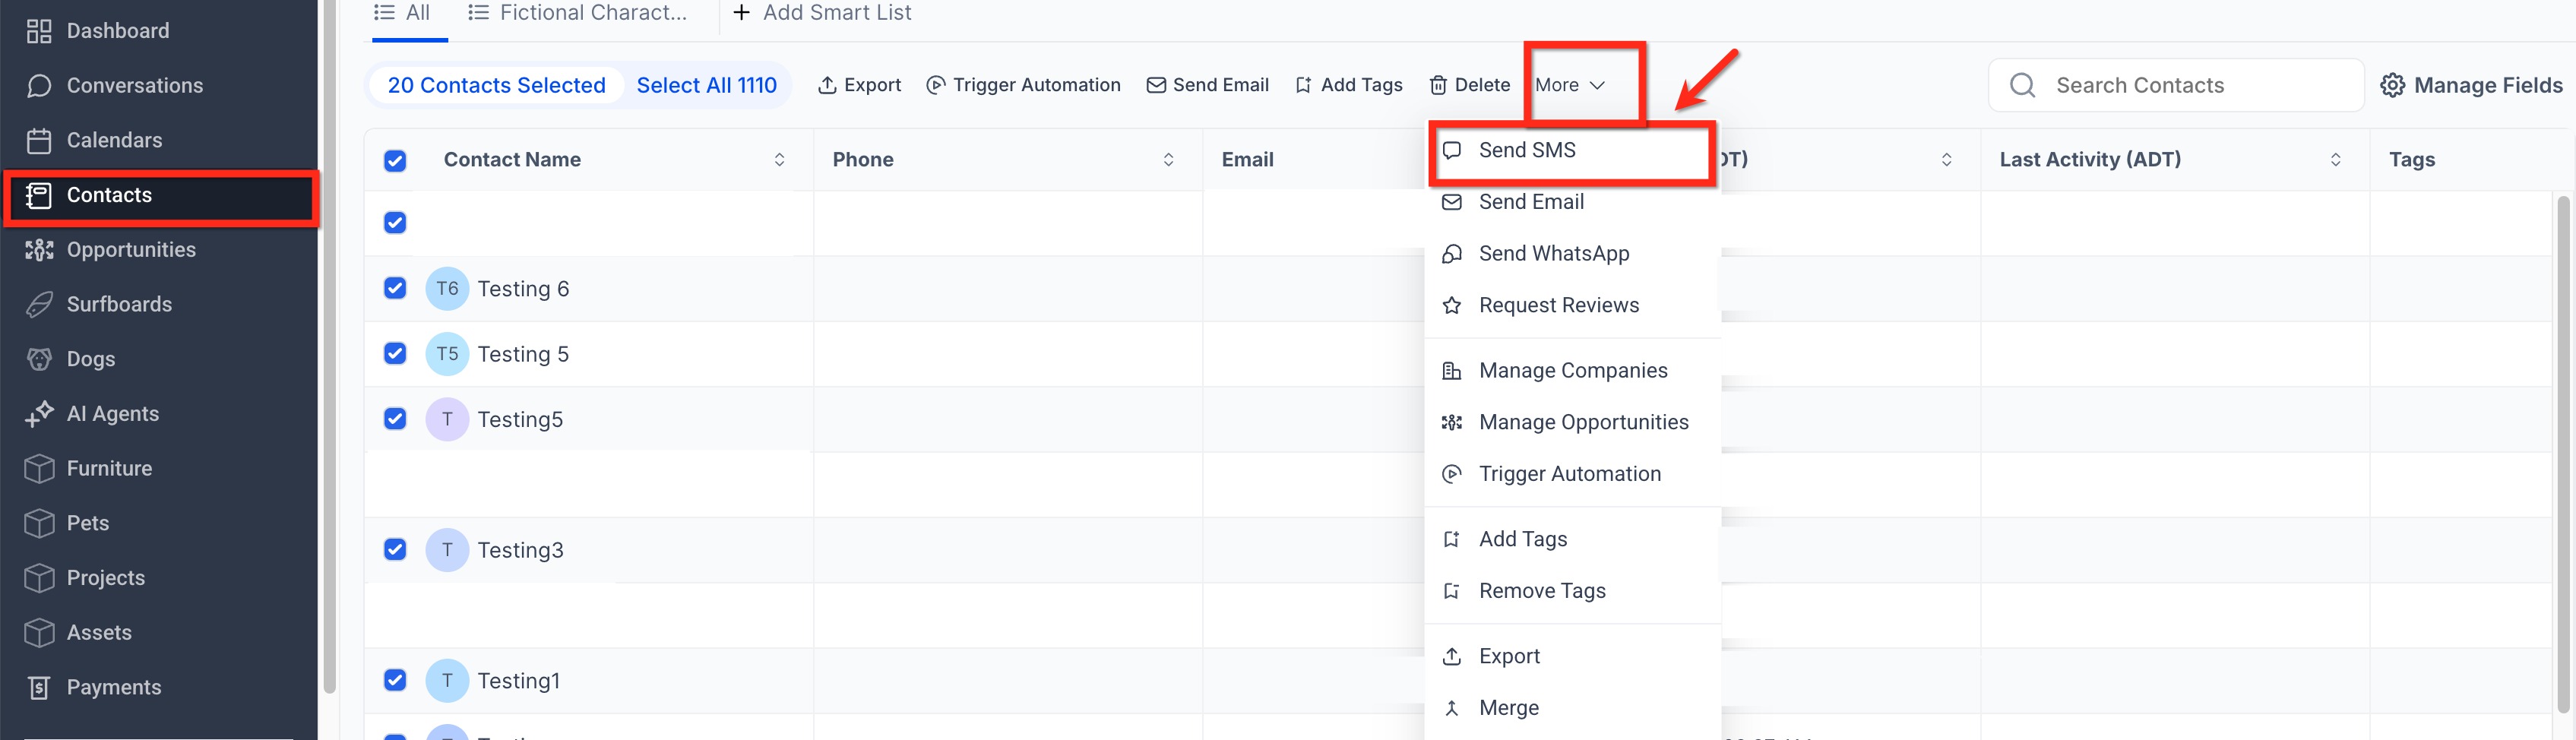Click the Remove Tags icon in menu
The image size is (2576, 740).
click(x=1452, y=591)
